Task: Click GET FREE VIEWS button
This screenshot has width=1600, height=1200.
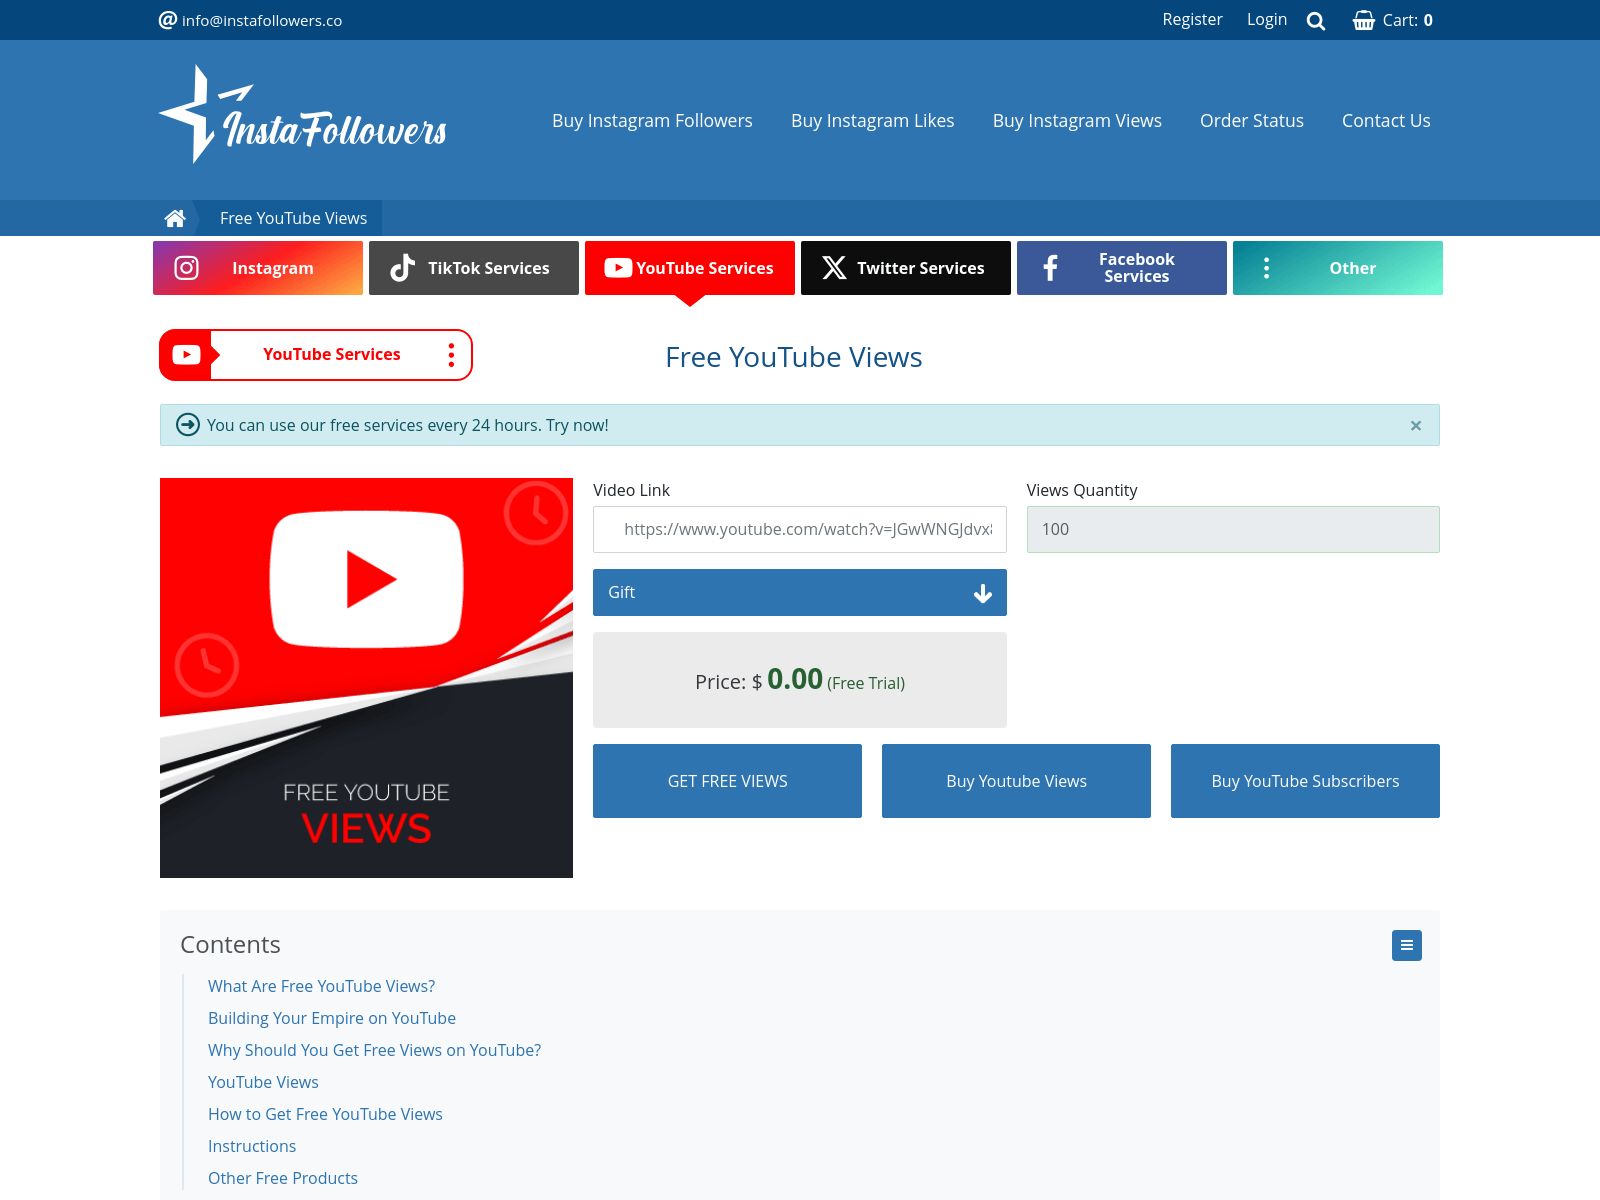Action: pos(727,781)
